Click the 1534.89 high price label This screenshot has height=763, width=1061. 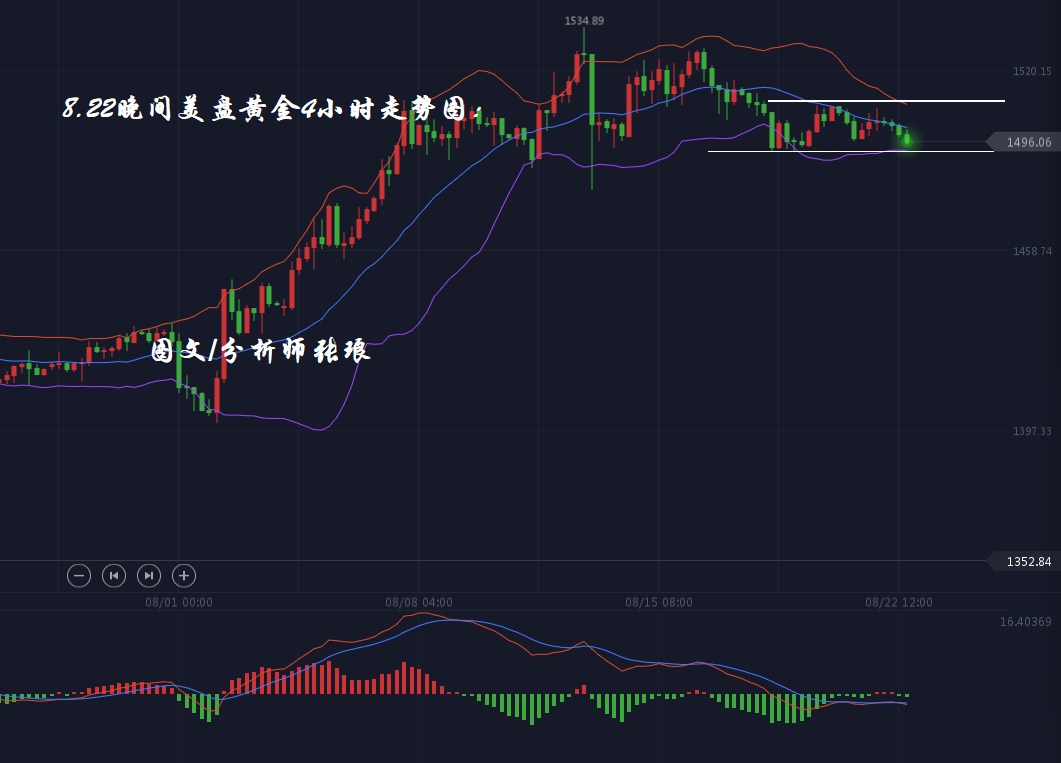click(x=584, y=21)
